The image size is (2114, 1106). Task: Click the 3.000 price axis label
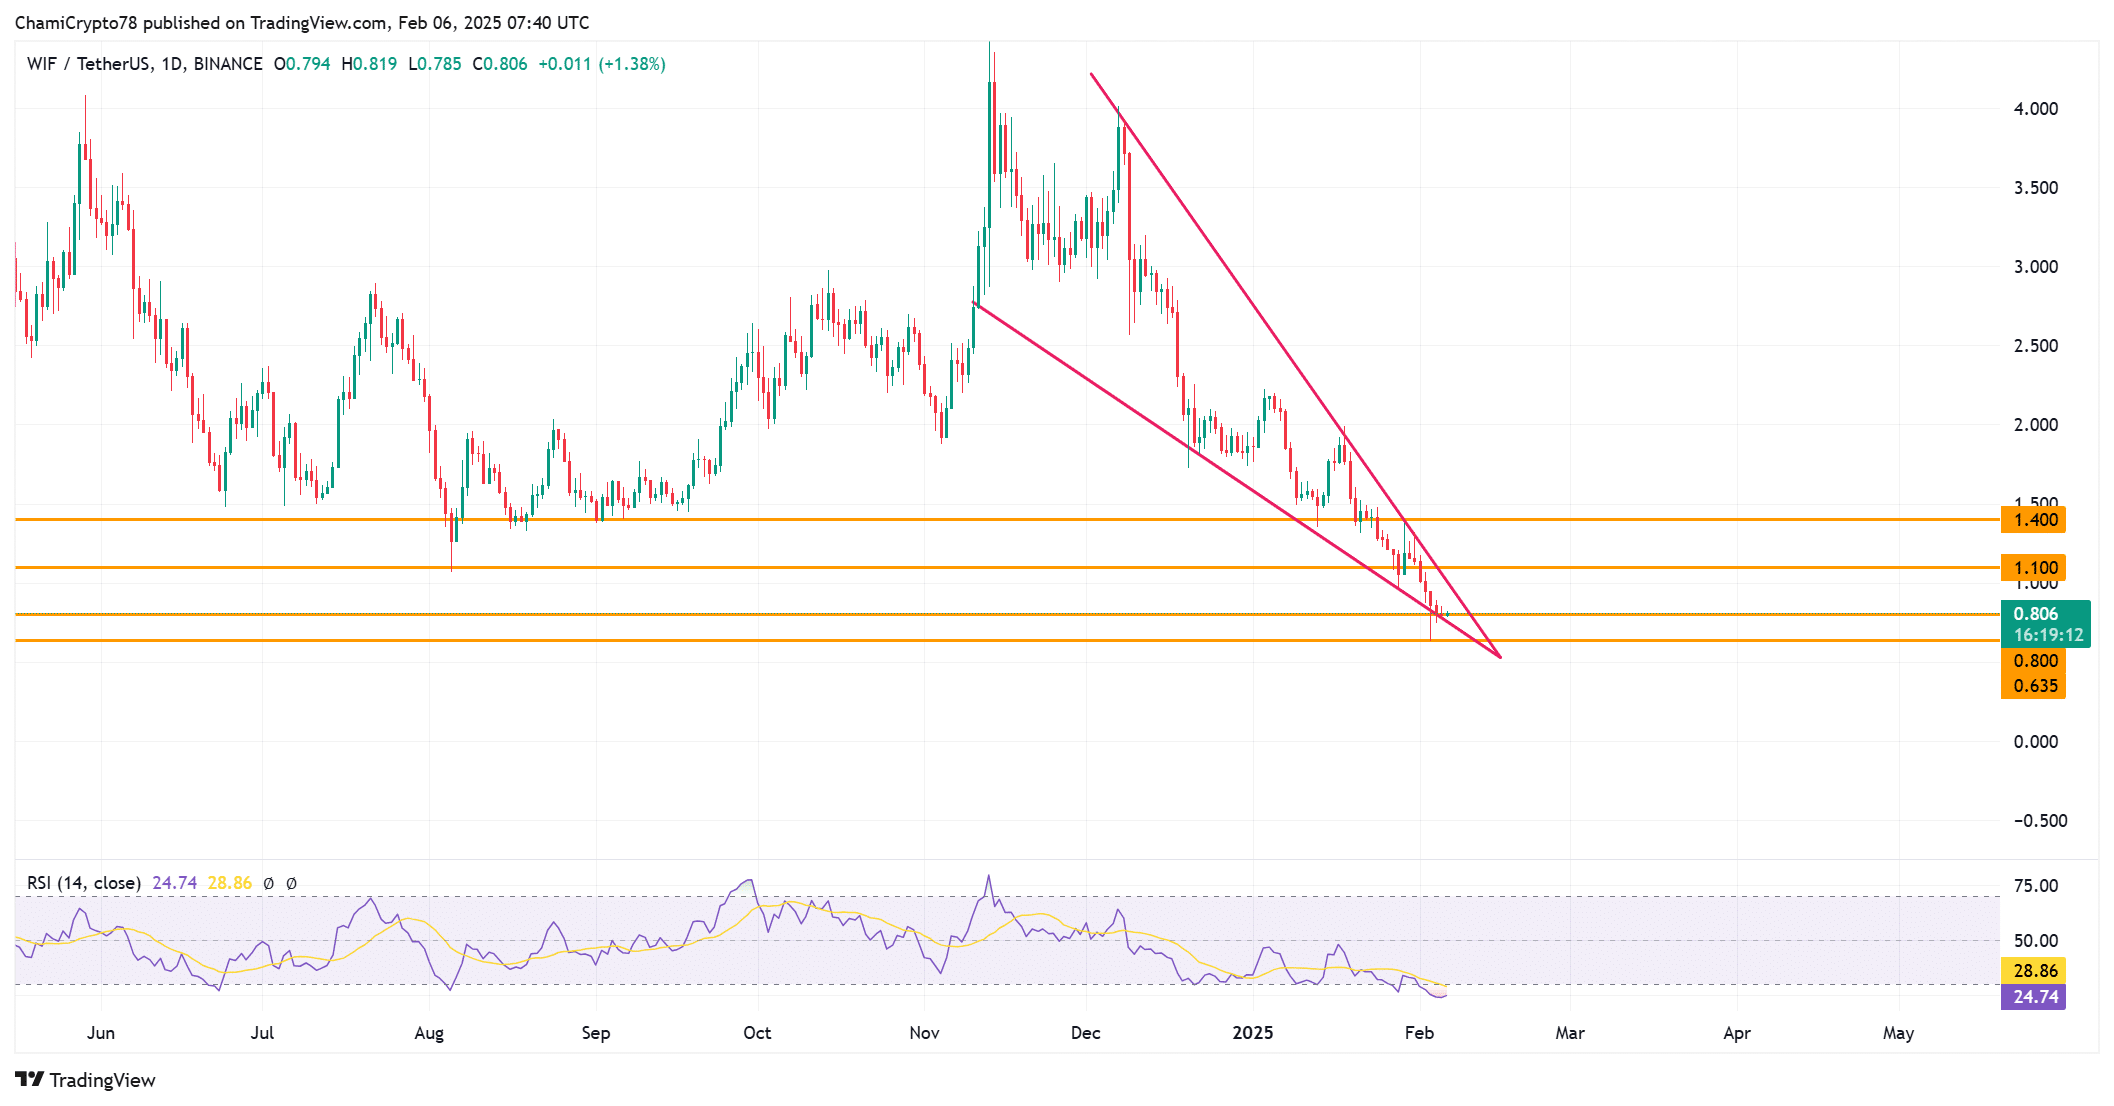[2036, 267]
